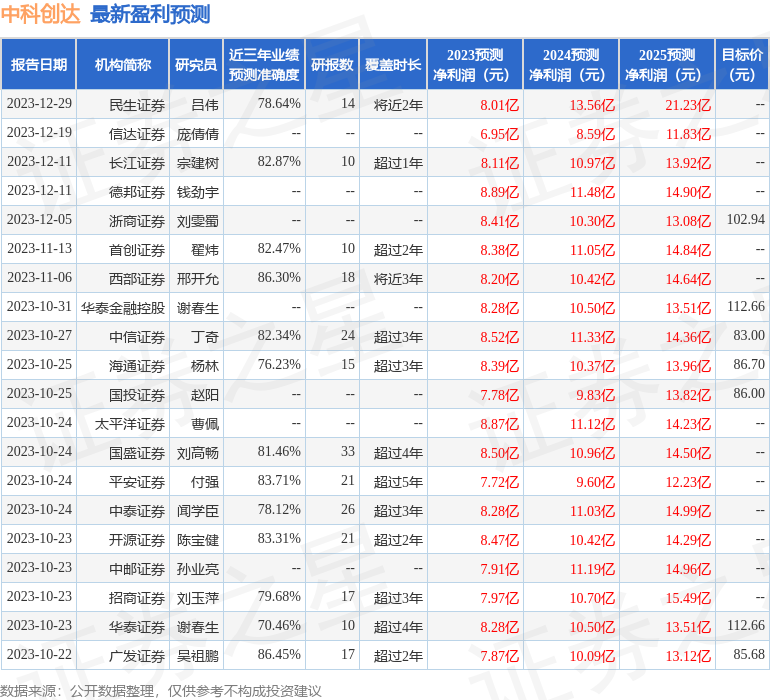The width and height of the screenshot is (770, 700).
Task: Click target price 86.70
Action: (749, 364)
